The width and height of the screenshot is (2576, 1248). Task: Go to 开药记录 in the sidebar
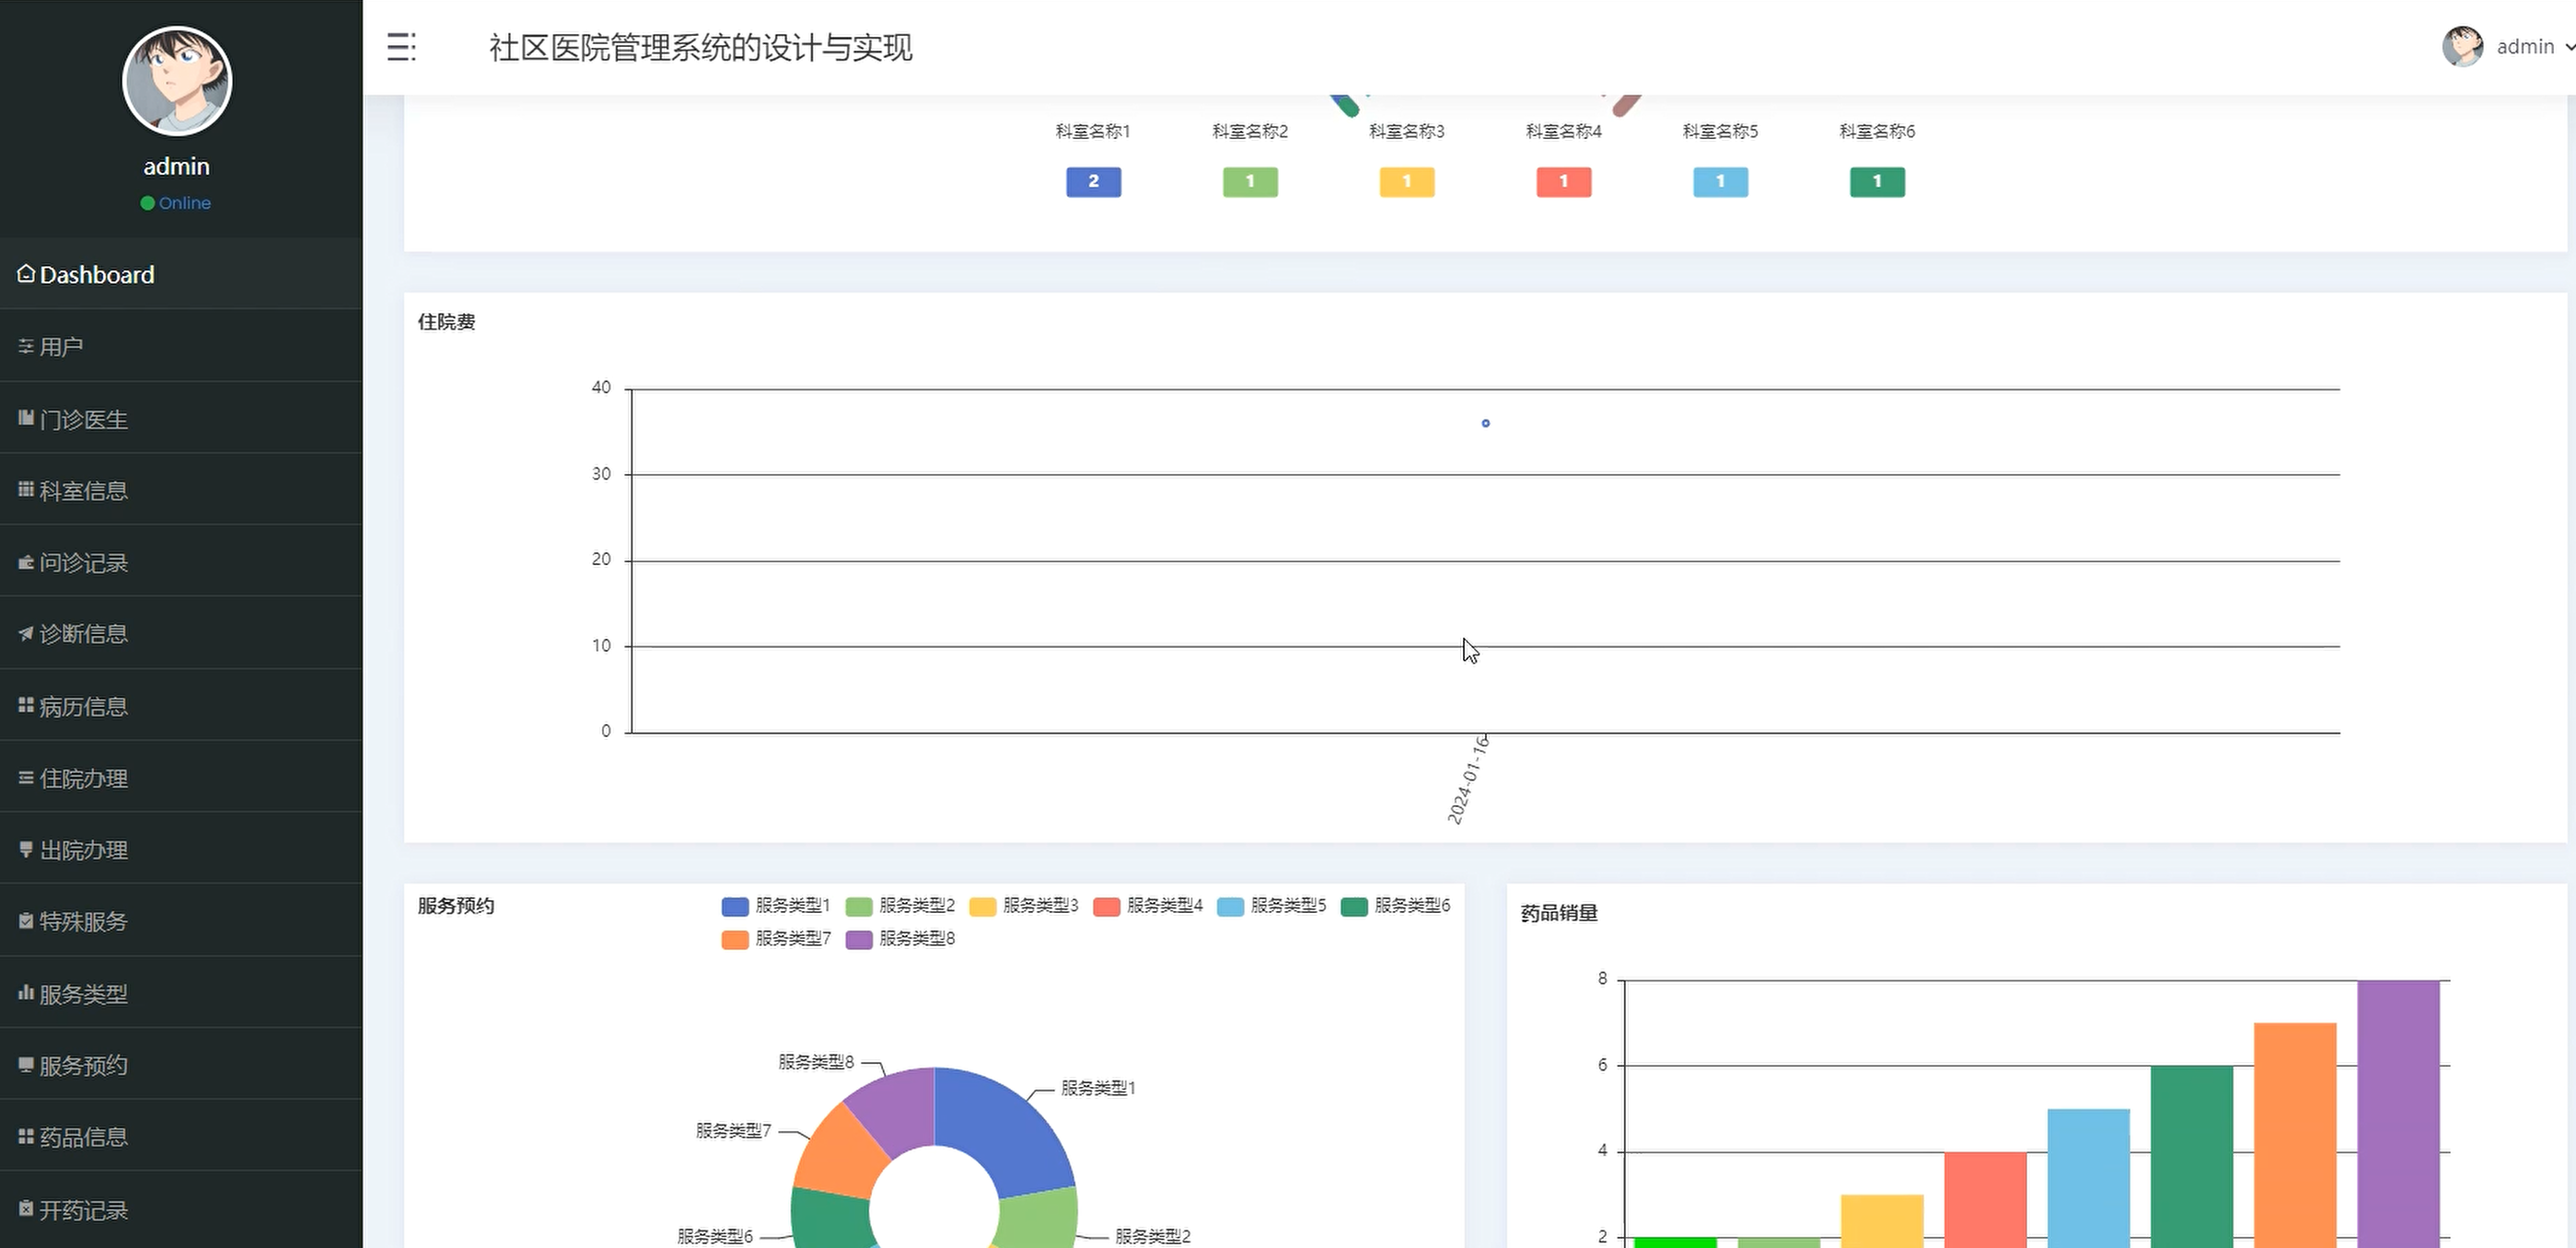click(x=181, y=1209)
